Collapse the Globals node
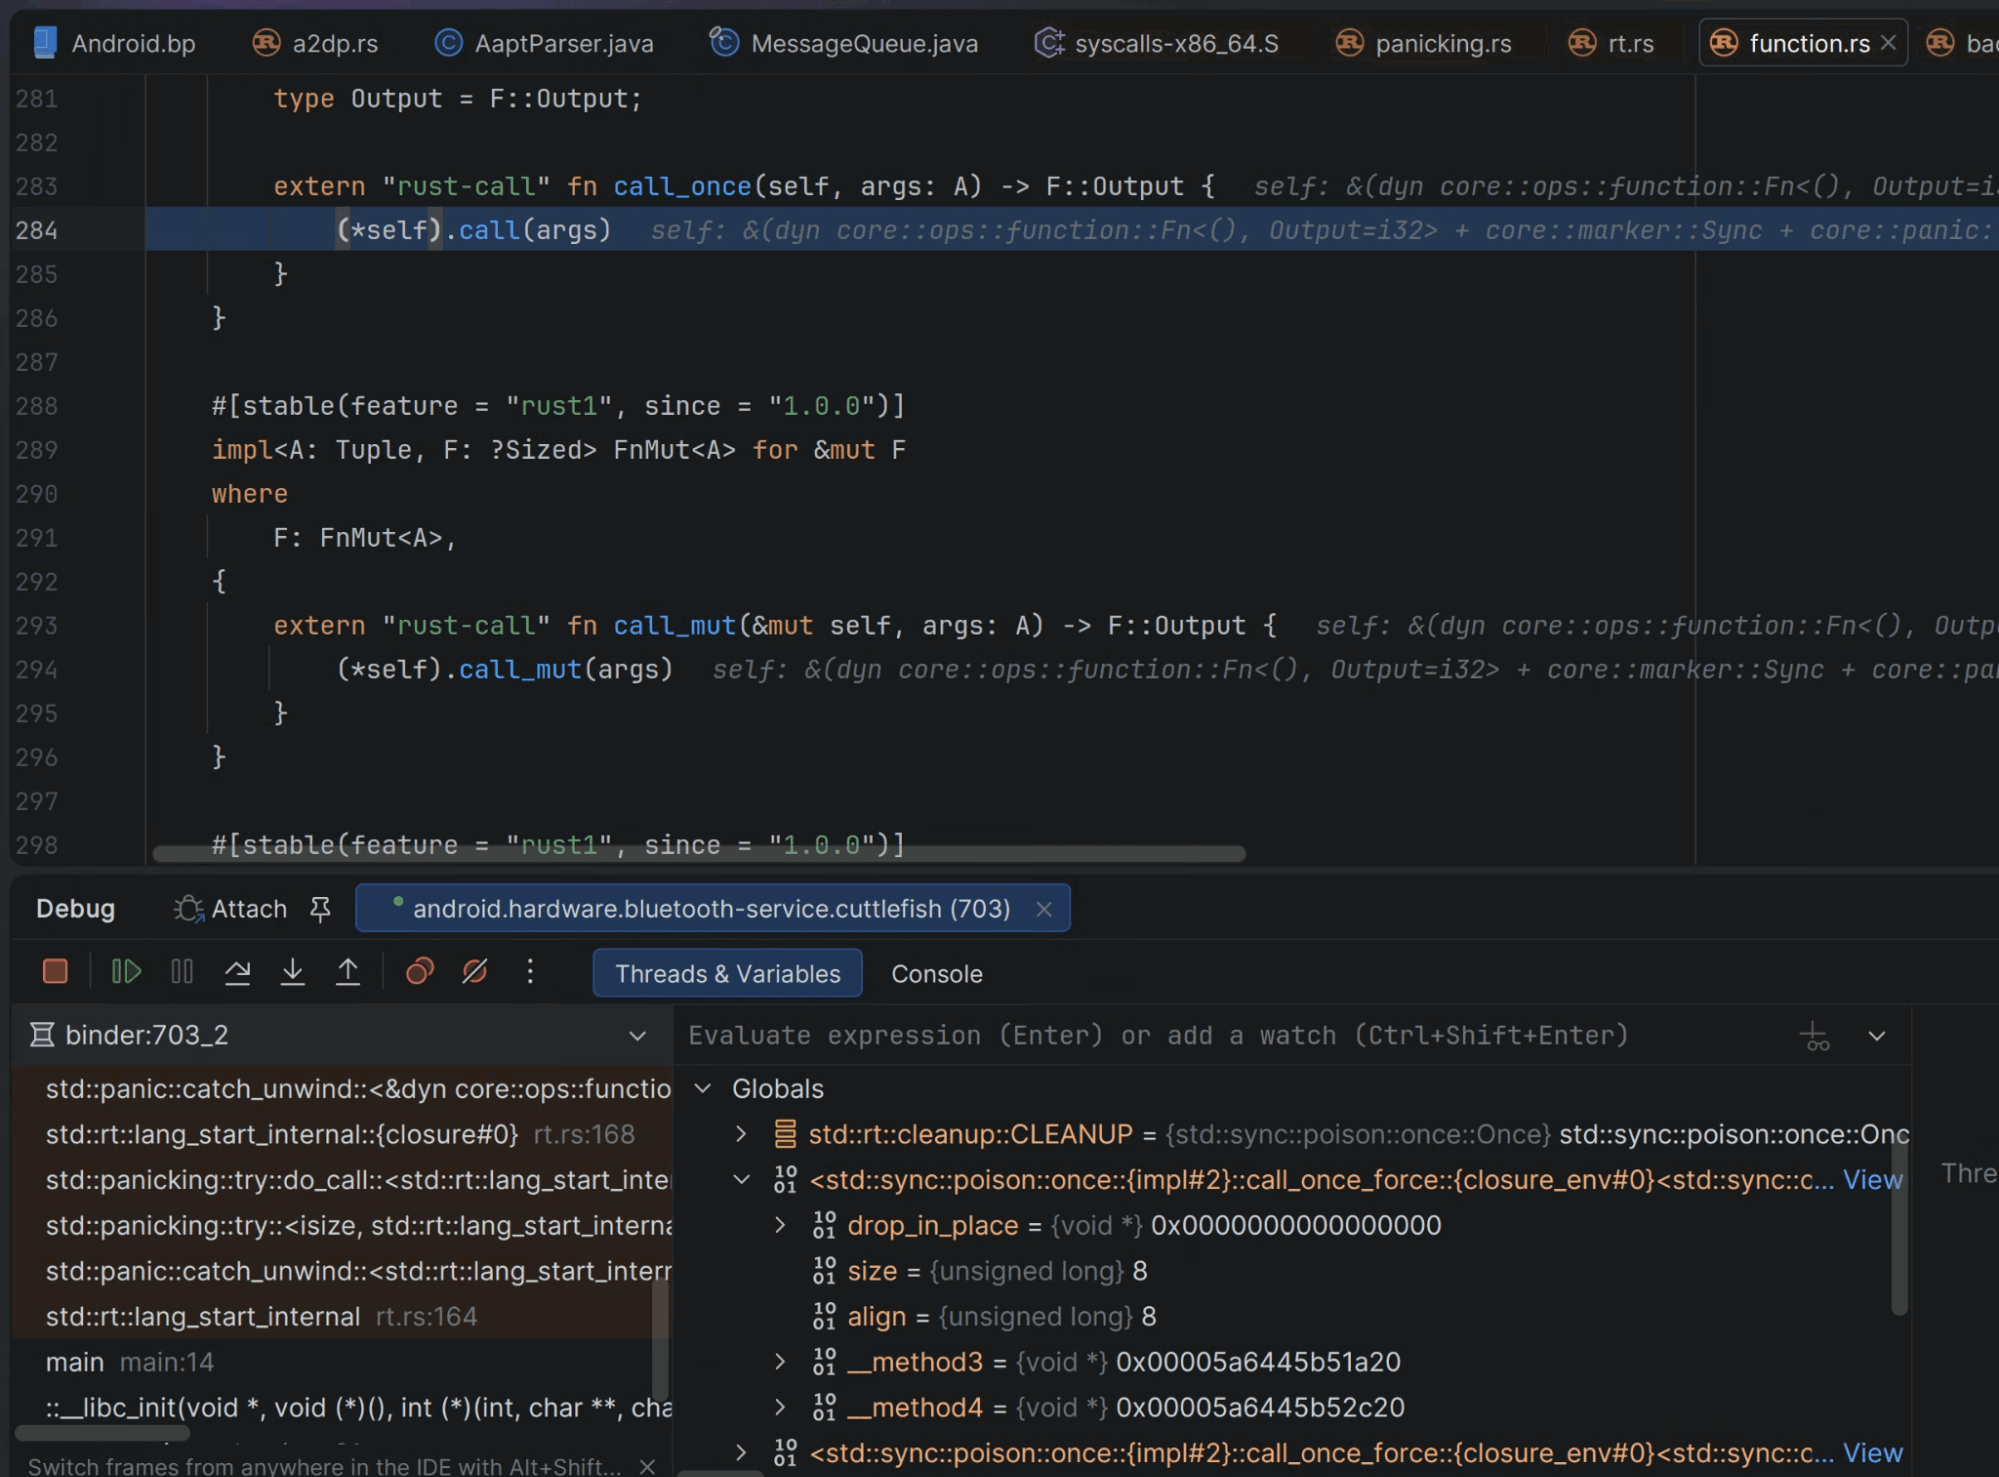The image size is (1999, 1477). 703,1088
